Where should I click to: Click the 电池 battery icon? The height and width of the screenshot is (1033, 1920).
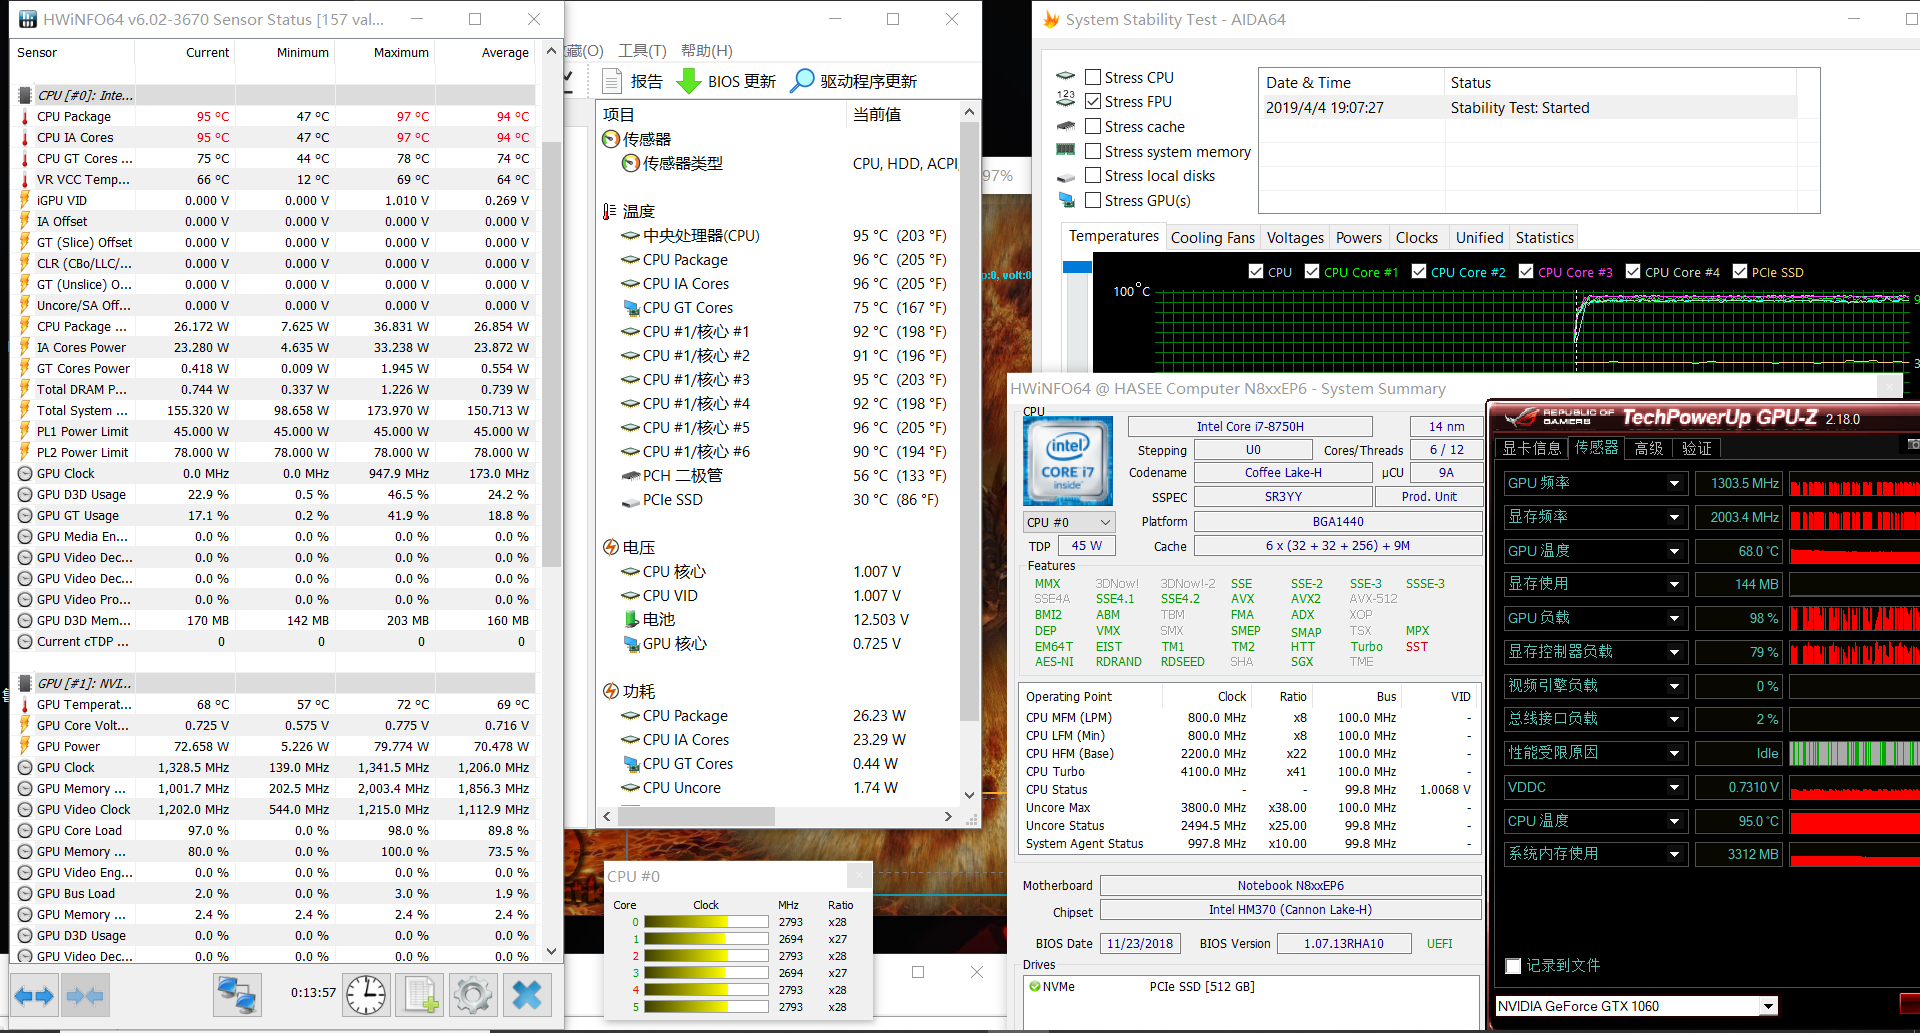pos(631,619)
